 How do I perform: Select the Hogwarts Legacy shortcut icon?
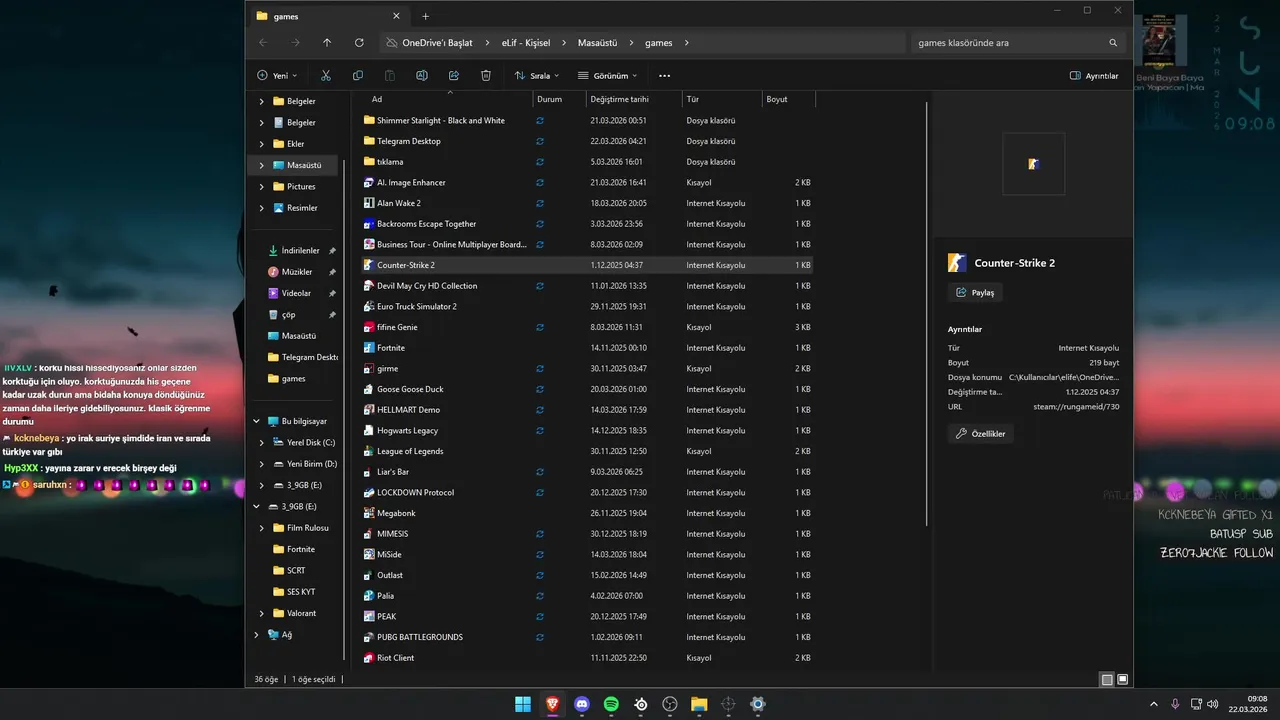[x=369, y=430]
